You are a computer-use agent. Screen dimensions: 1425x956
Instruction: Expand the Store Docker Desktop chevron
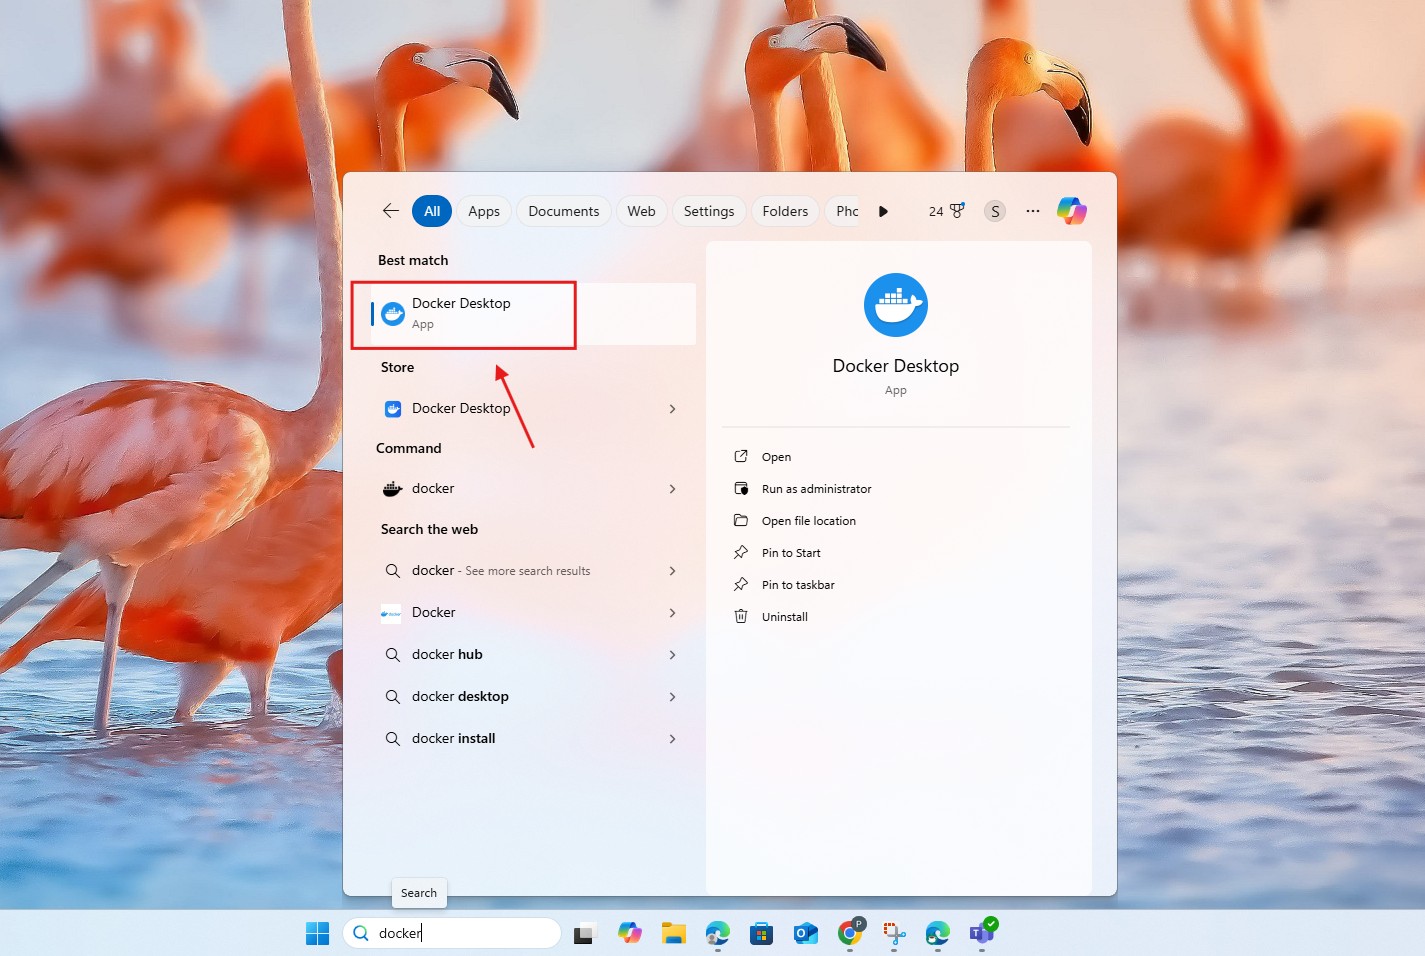point(672,409)
